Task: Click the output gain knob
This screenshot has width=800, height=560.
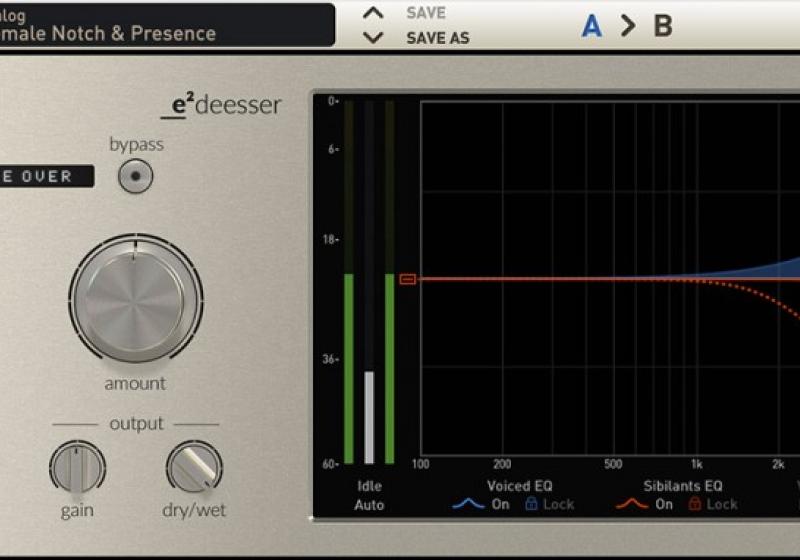Action: [77, 469]
